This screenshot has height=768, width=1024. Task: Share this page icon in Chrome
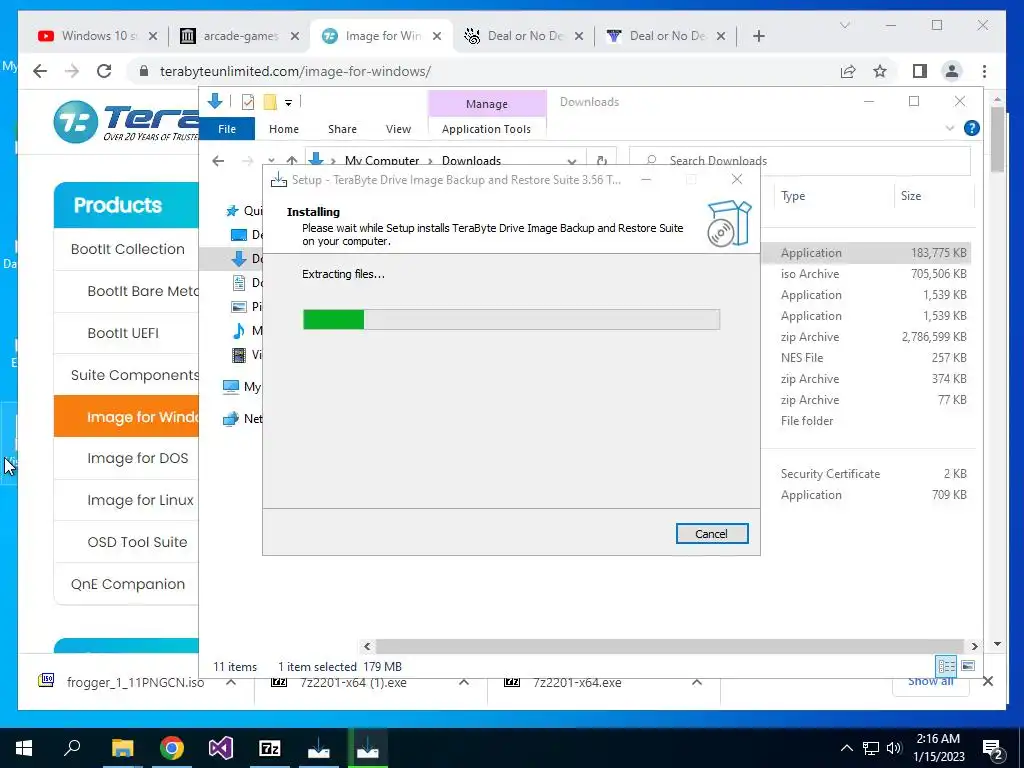[848, 71]
